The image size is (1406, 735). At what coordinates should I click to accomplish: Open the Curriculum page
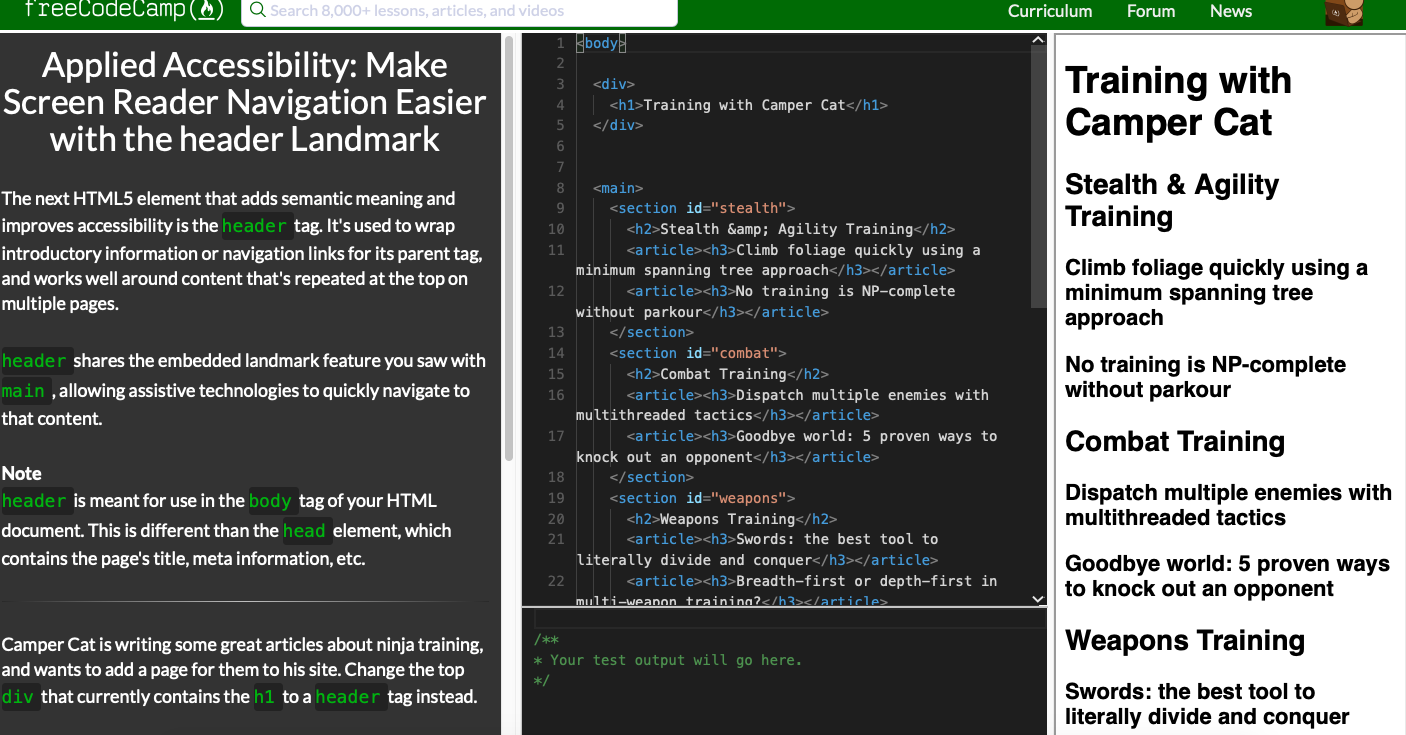pyautogui.click(x=1050, y=11)
